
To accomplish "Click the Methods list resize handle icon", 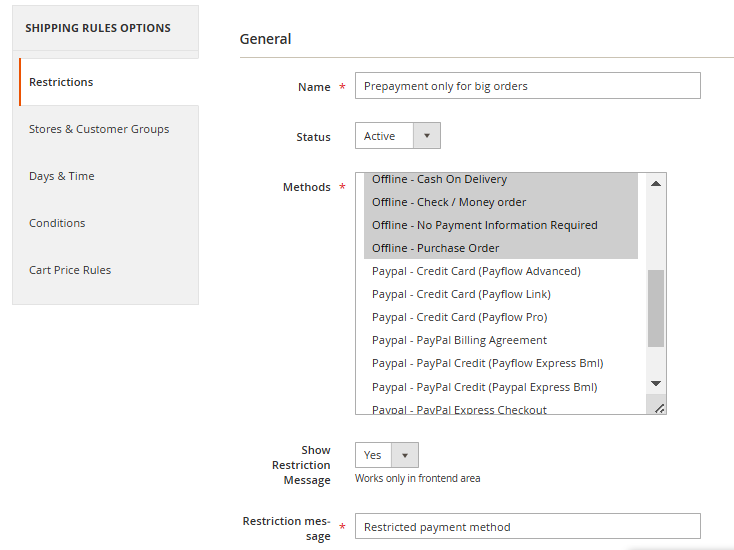I will [x=659, y=409].
